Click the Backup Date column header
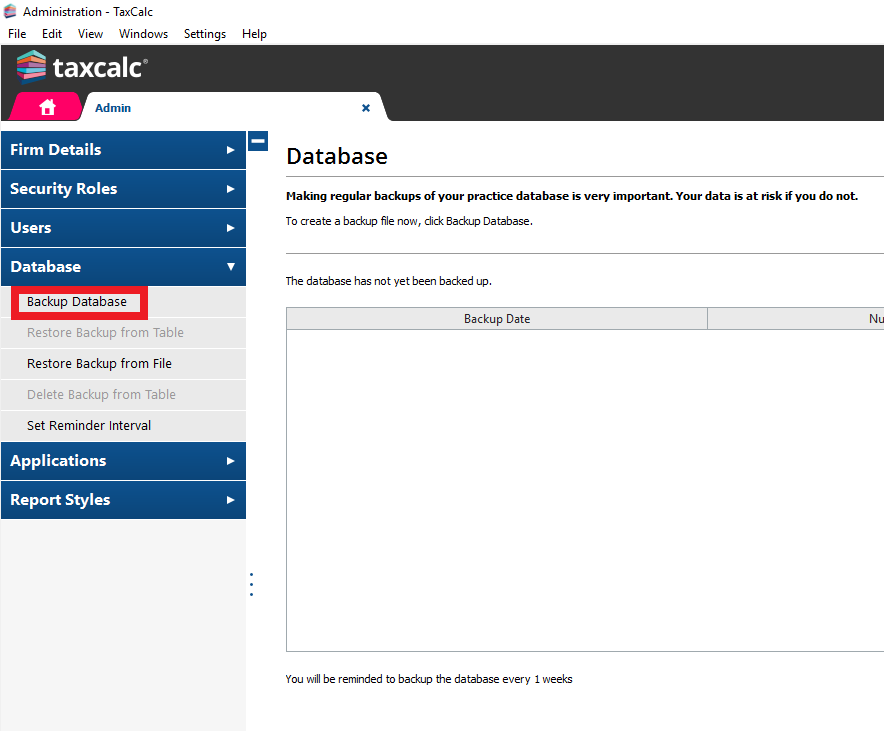884x731 pixels. click(x=497, y=318)
